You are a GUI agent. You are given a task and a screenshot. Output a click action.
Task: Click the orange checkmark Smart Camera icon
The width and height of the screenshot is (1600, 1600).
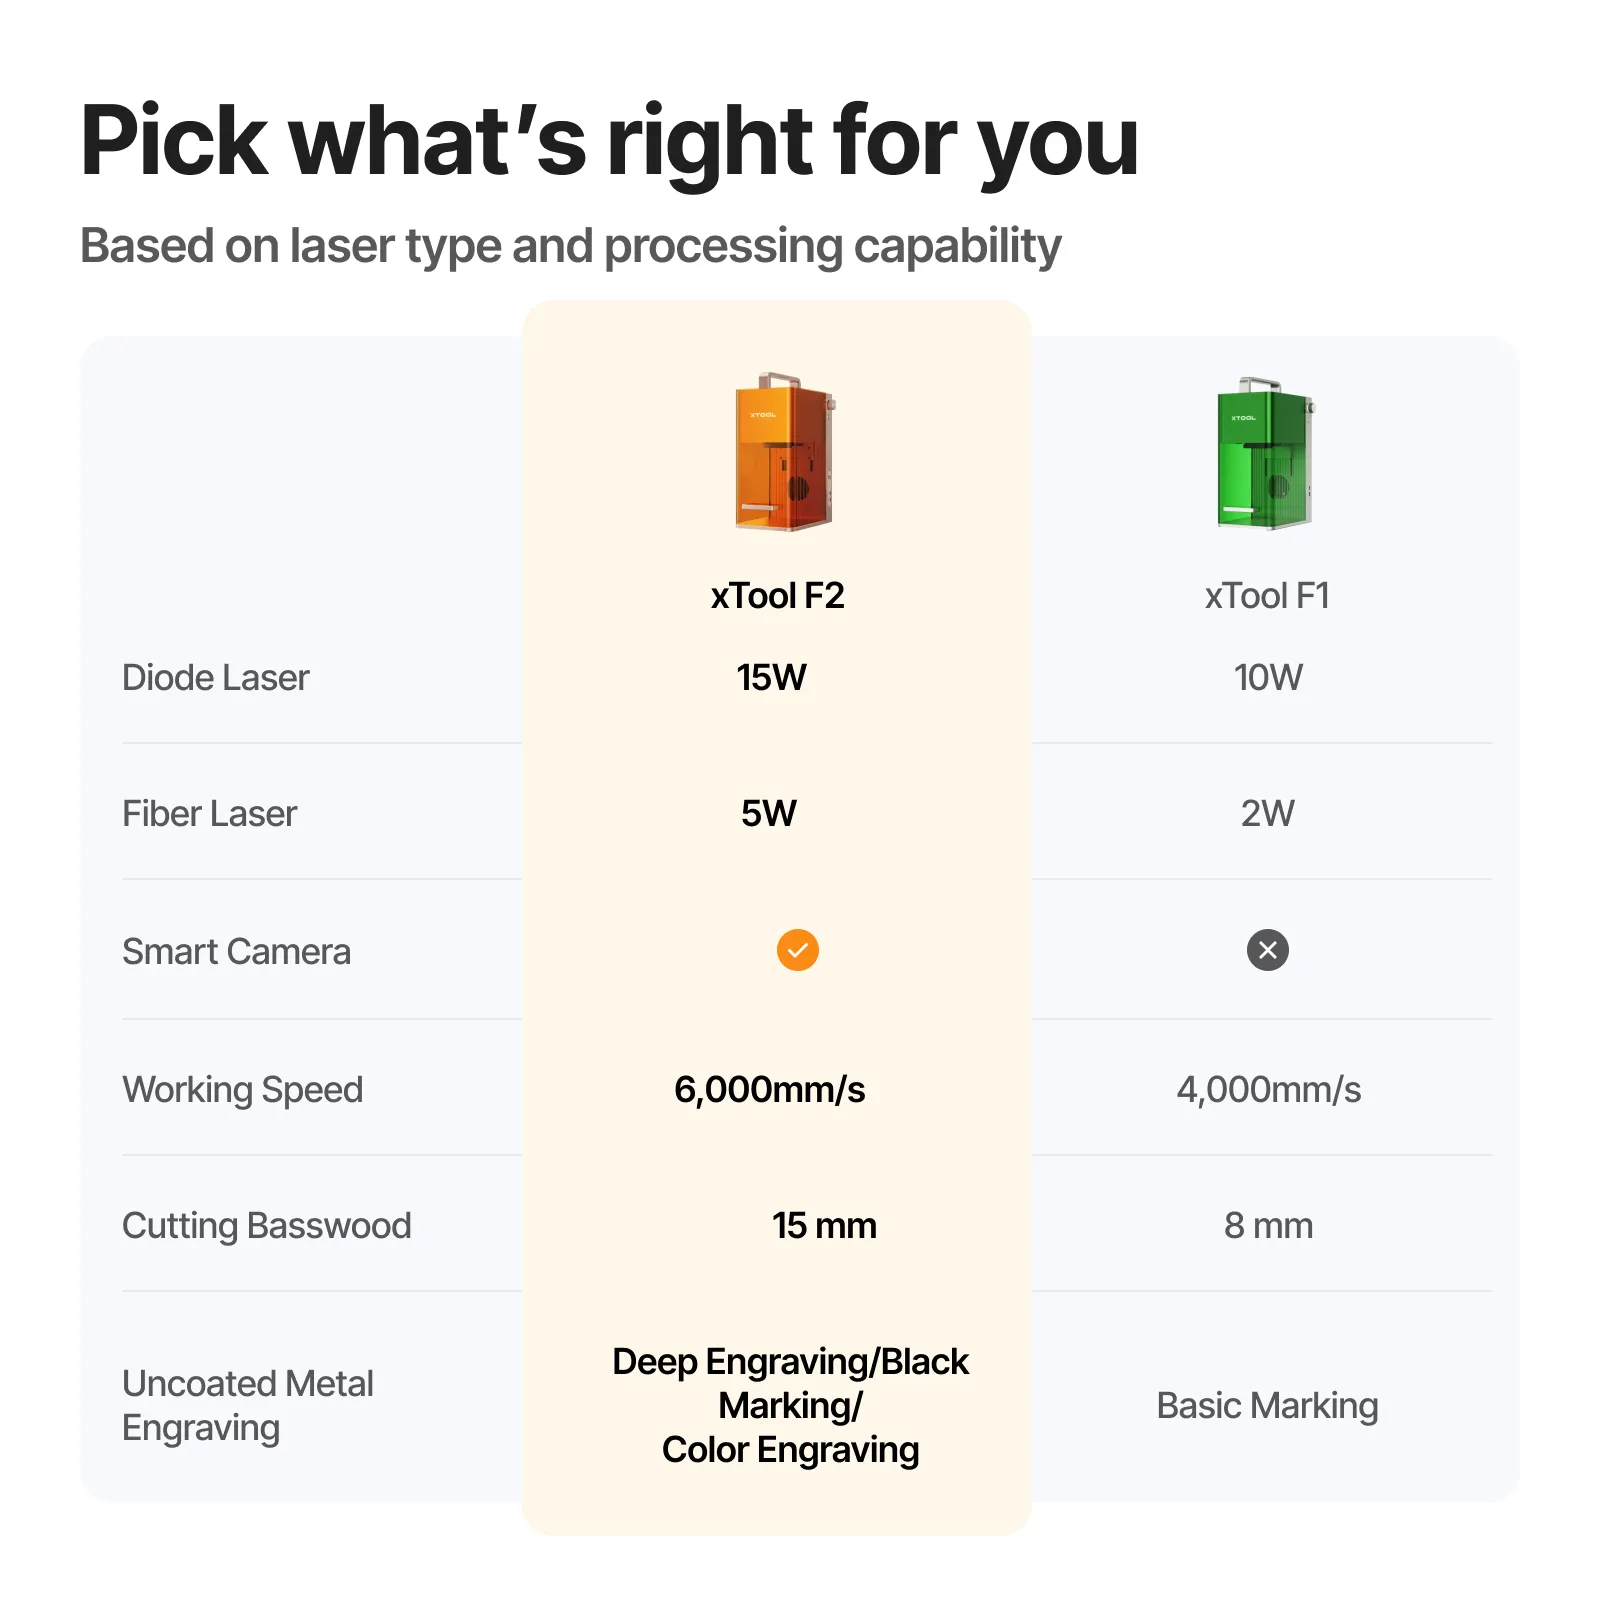[797, 950]
